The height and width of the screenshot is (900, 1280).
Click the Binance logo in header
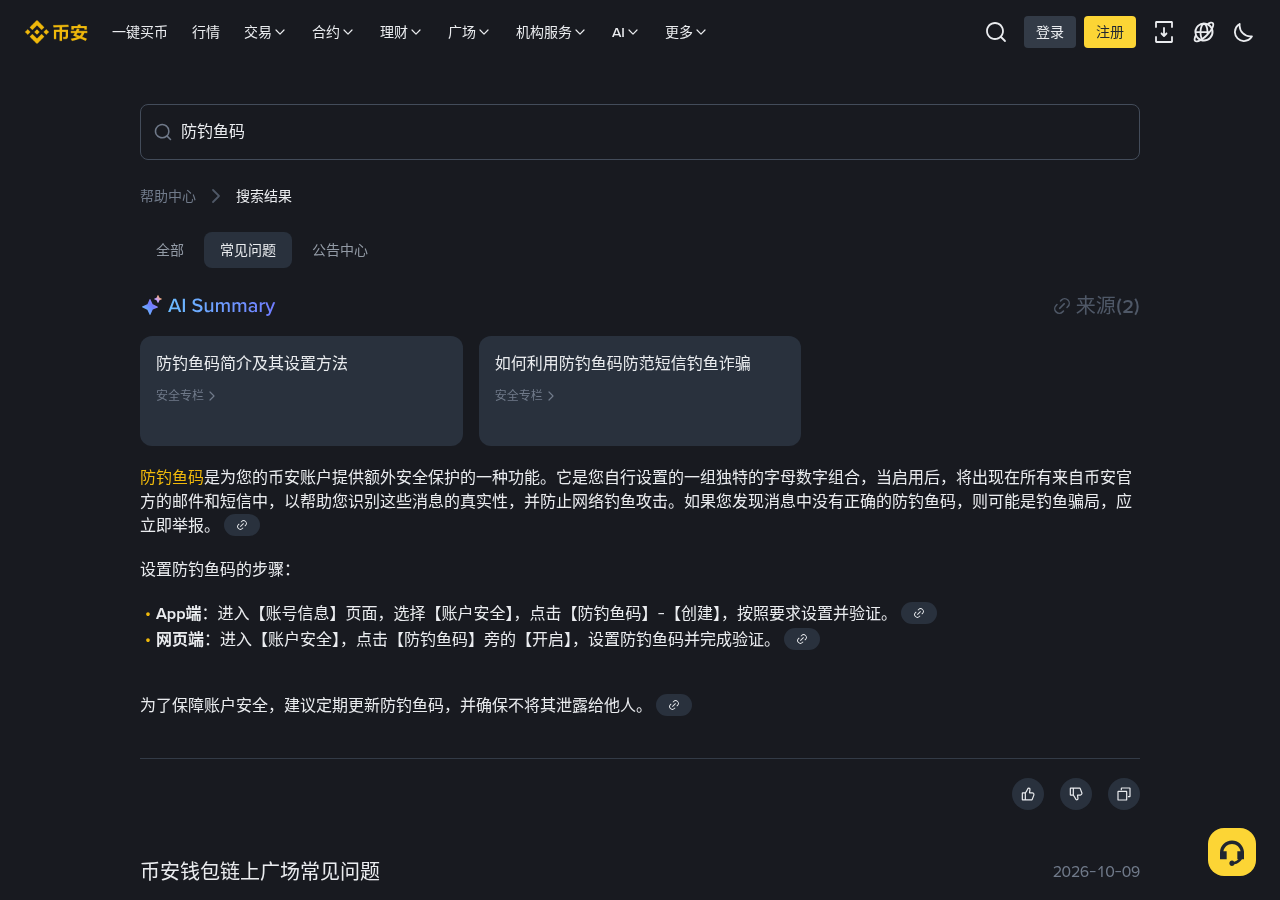pyautogui.click(x=56, y=32)
